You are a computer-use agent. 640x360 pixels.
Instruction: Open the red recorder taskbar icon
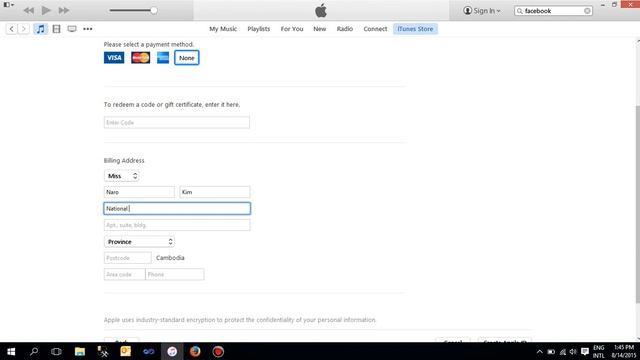pyautogui.click(x=218, y=351)
